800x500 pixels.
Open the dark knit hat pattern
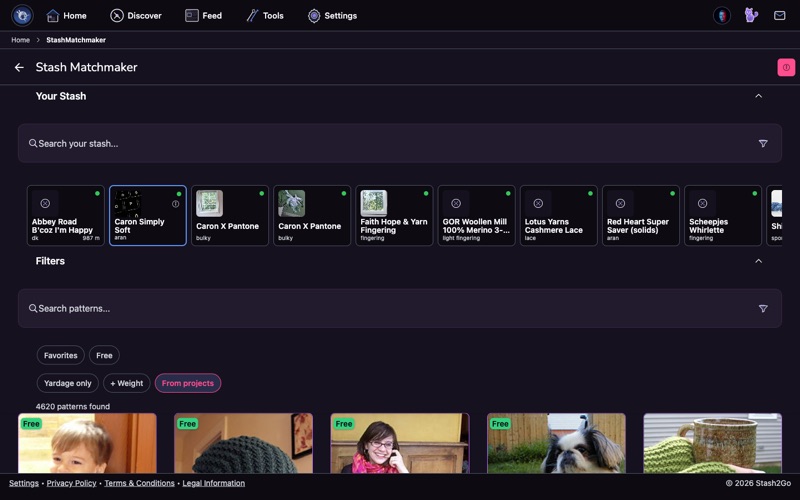(x=243, y=443)
